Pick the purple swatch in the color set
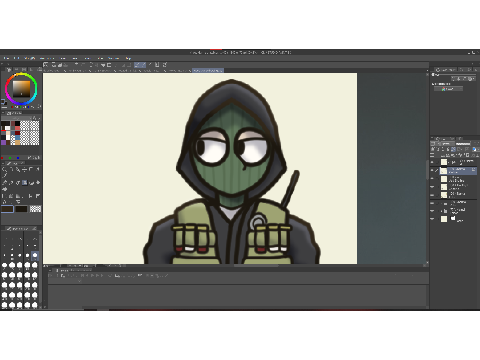 click(x=3, y=142)
